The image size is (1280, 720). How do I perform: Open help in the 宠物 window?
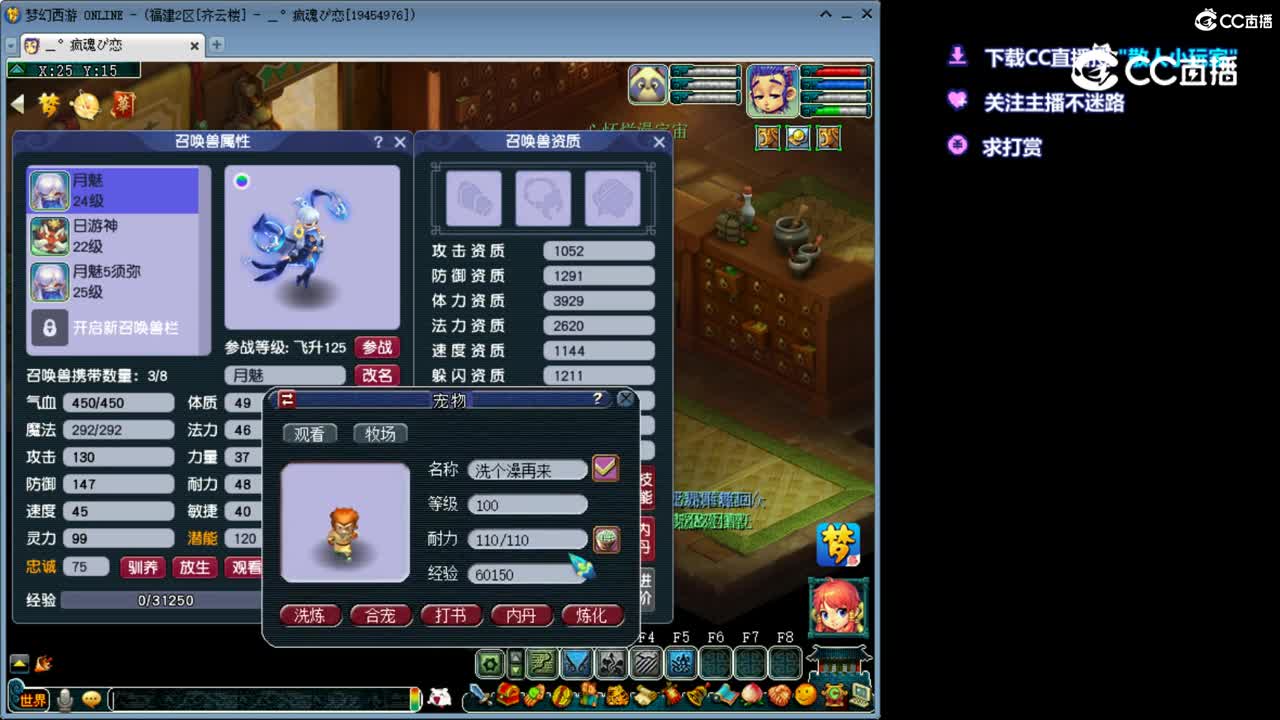click(597, 398)
